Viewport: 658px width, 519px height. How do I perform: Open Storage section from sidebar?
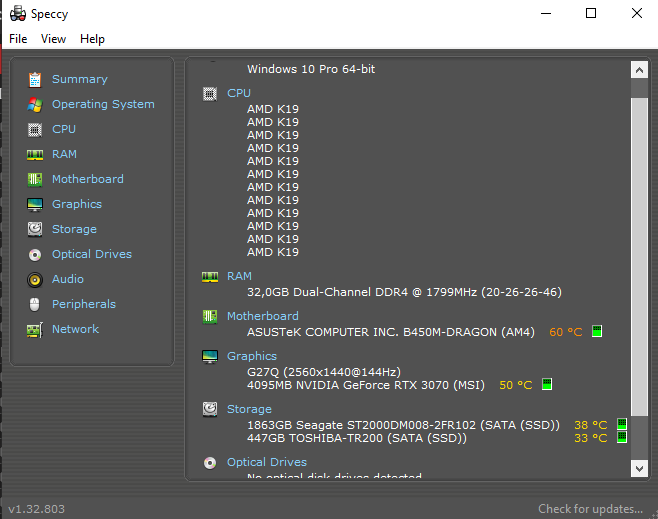pyautogui.click(x=74, y=230)
